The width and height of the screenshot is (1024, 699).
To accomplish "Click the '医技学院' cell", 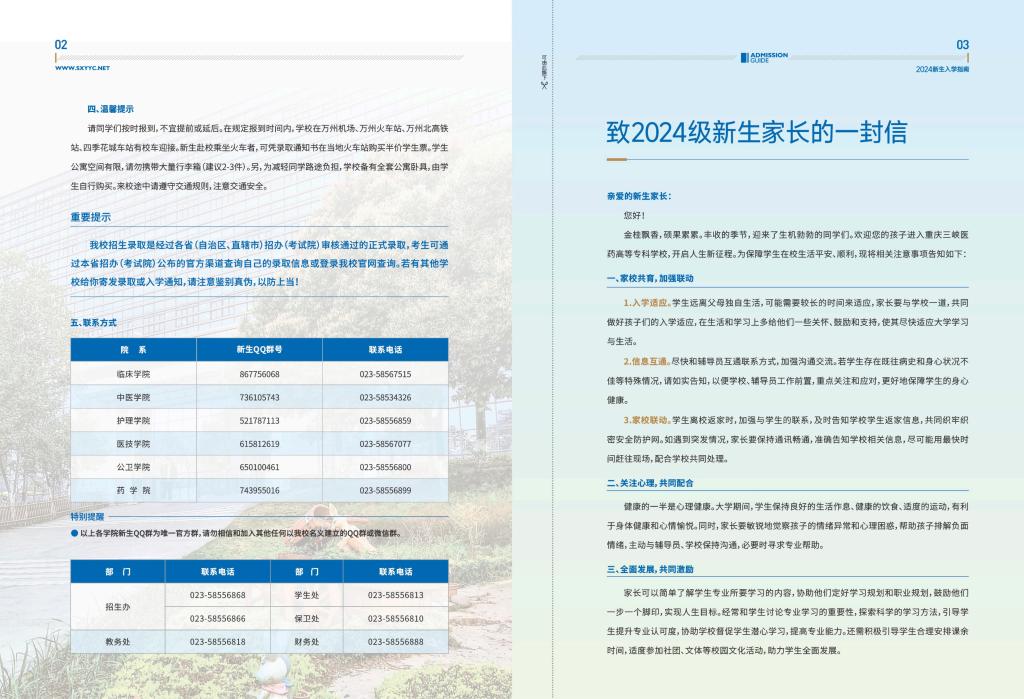I will point(133,444).
